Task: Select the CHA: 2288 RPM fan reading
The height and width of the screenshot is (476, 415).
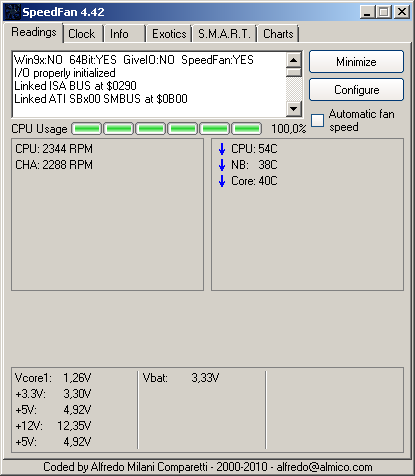Action: point(54,165)
